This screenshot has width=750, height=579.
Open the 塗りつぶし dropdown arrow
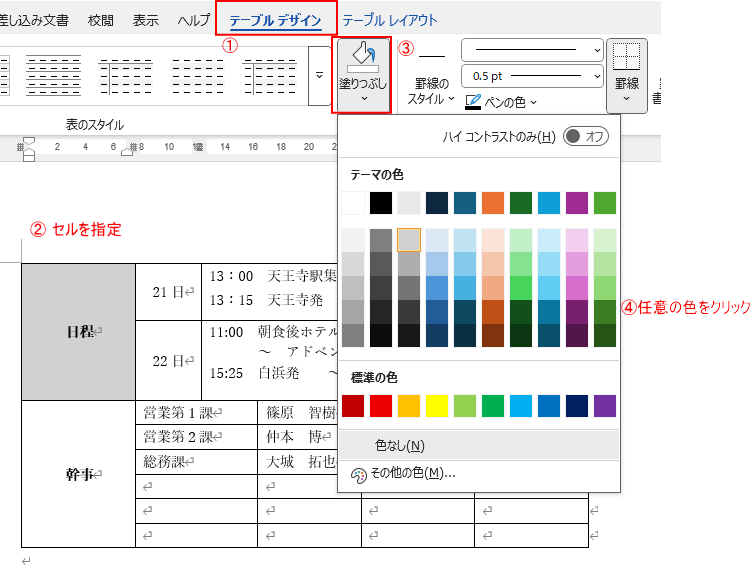pos(364,99)
